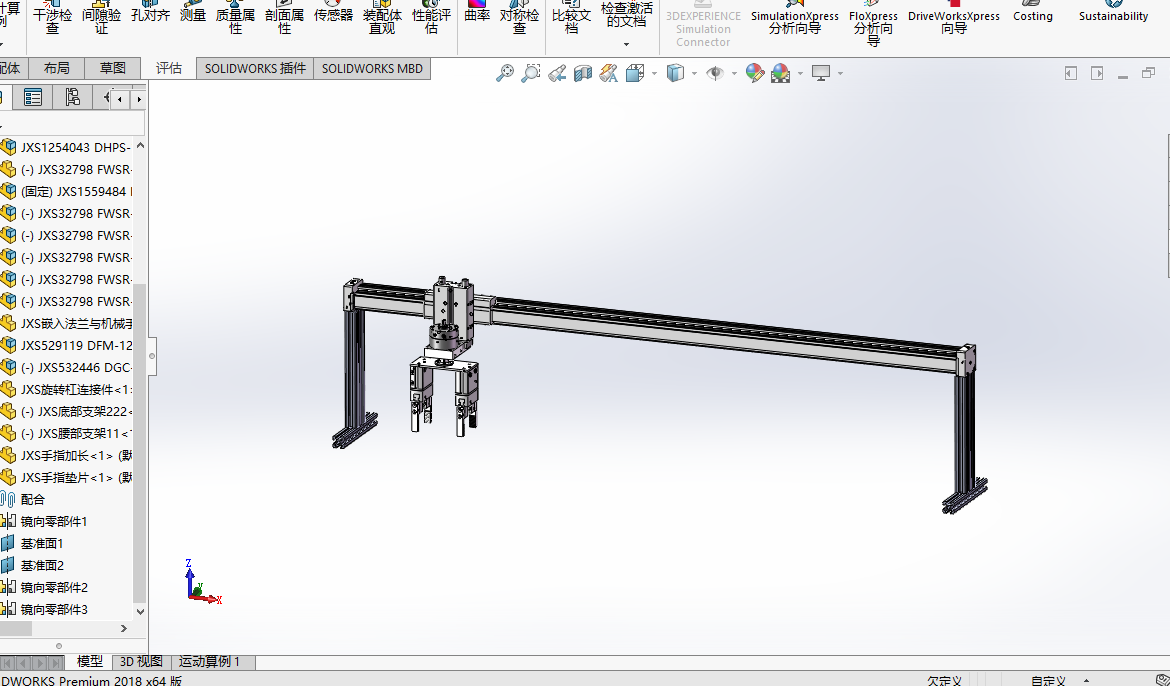Select the 配合 folder in tree
Screen dimensions: 1170x686
click(33, 499)
